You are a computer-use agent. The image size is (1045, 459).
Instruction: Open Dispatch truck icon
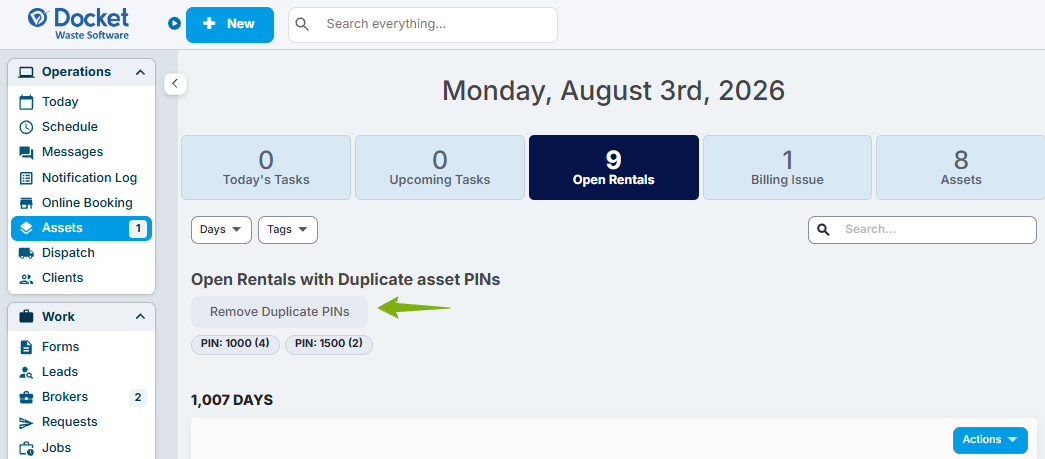(26, 253)
